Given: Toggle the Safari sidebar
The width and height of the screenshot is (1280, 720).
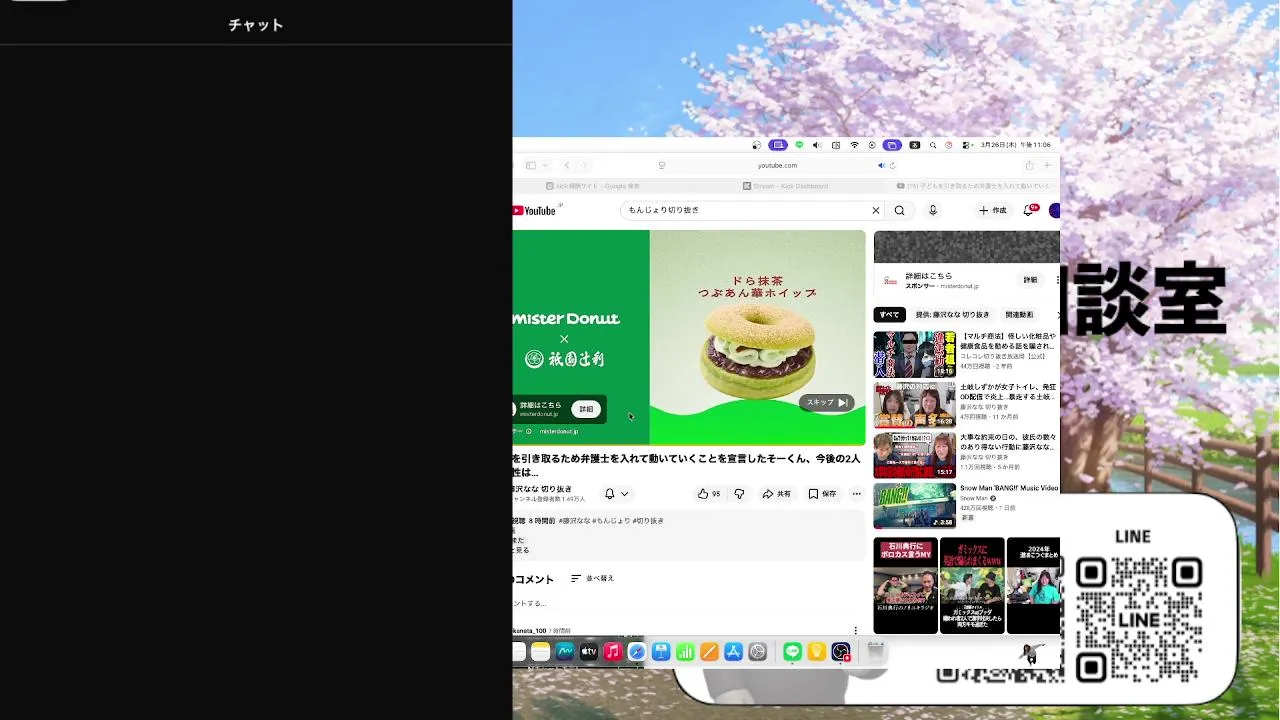Looking at the screenshot, I should pos(531,165).
